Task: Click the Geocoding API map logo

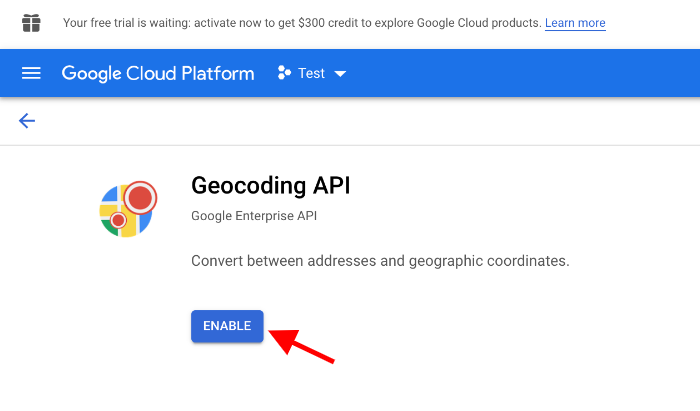Action: (x=128, y=209)
